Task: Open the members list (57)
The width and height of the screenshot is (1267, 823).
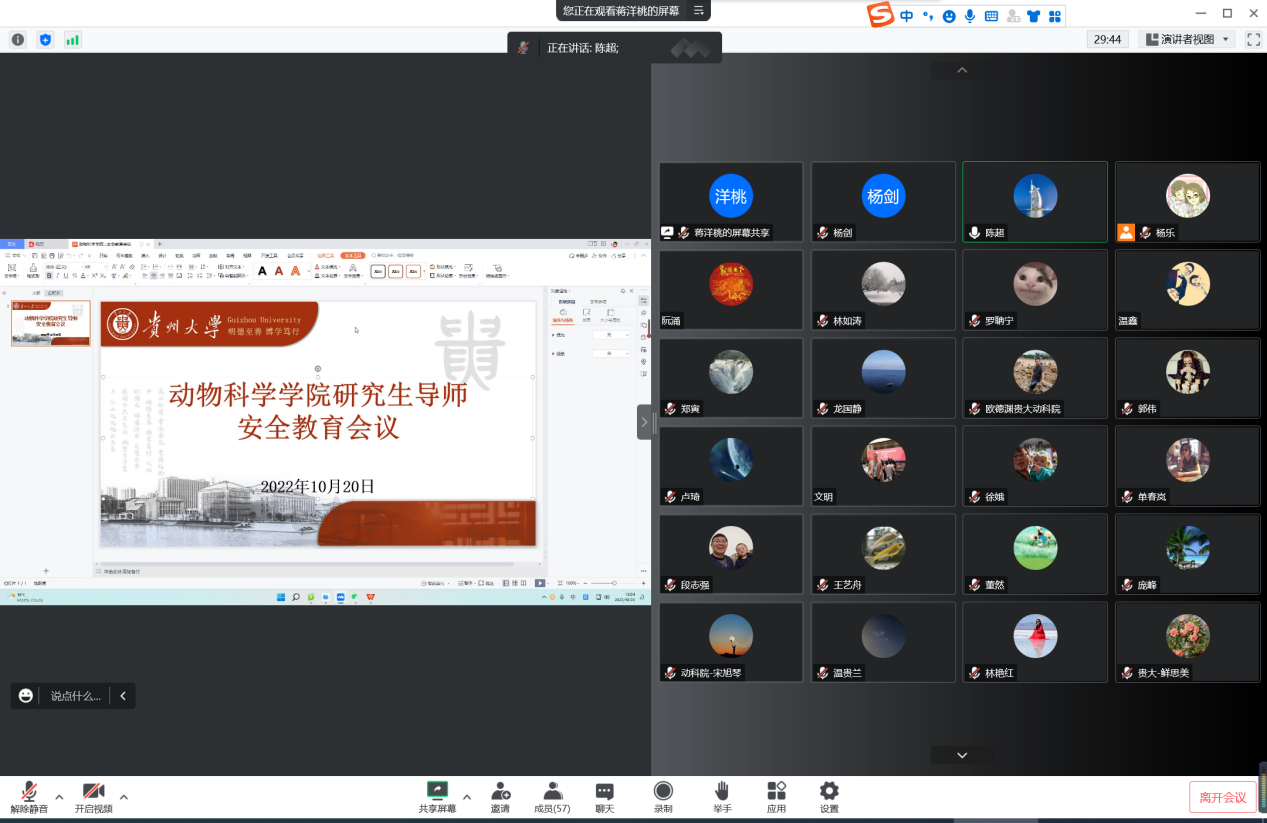Action: [x=552, y=792]
